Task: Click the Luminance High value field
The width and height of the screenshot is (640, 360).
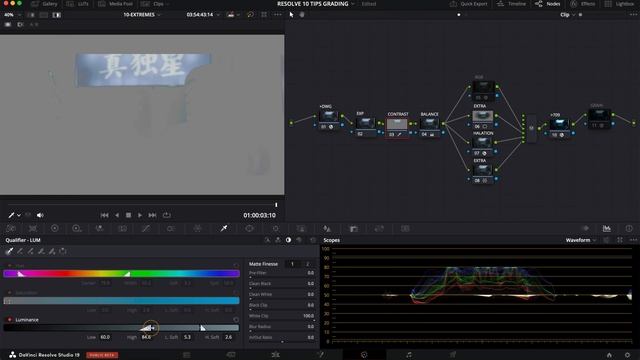Action: [x=146, y=337]
